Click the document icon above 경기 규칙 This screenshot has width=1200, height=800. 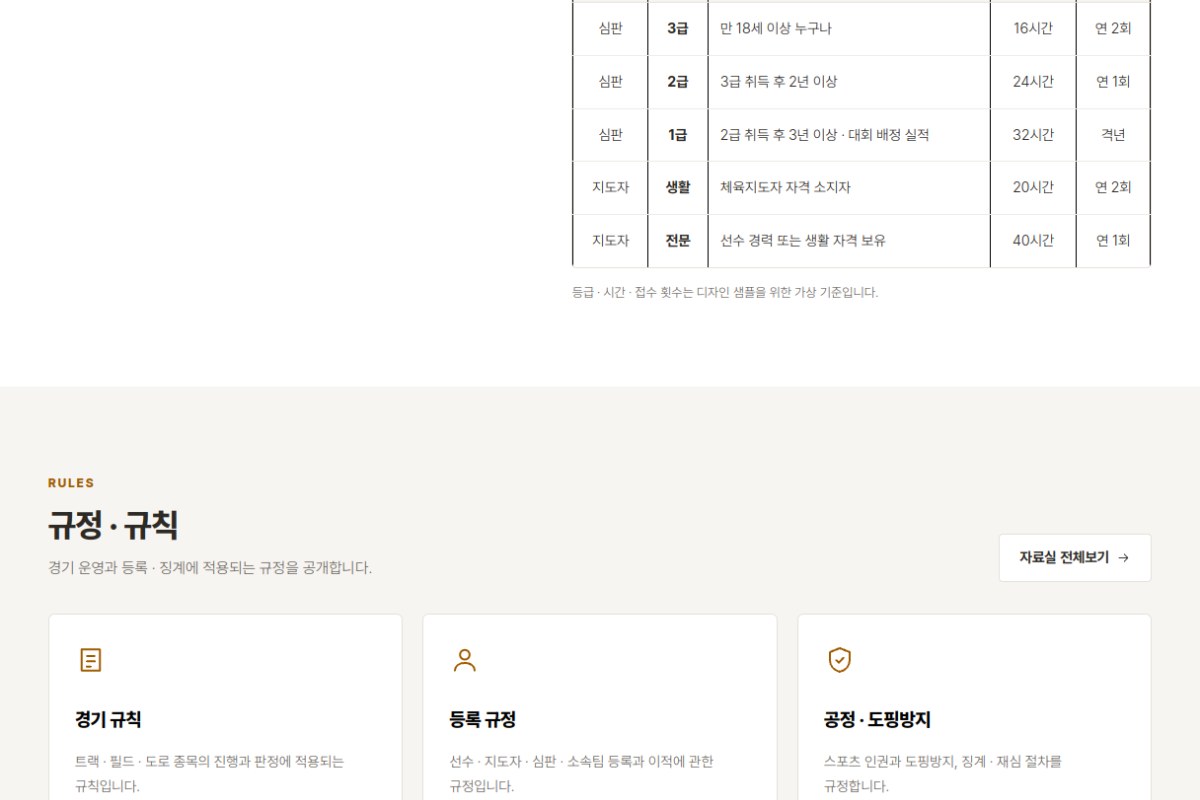coord(91,660)
